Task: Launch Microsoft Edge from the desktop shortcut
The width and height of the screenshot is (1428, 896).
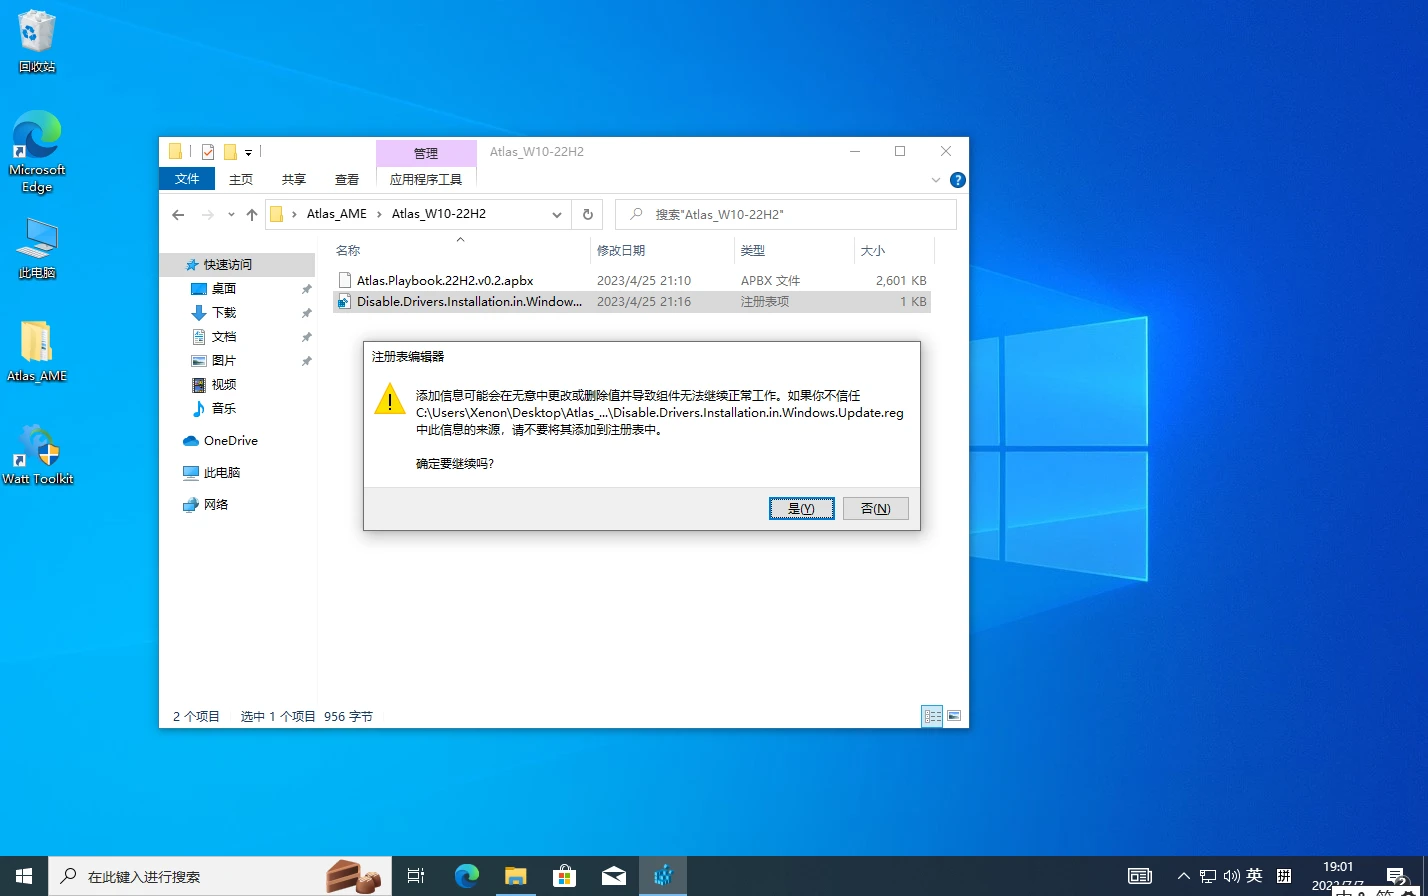Action: pyautogui.click(x=37, y=152)
